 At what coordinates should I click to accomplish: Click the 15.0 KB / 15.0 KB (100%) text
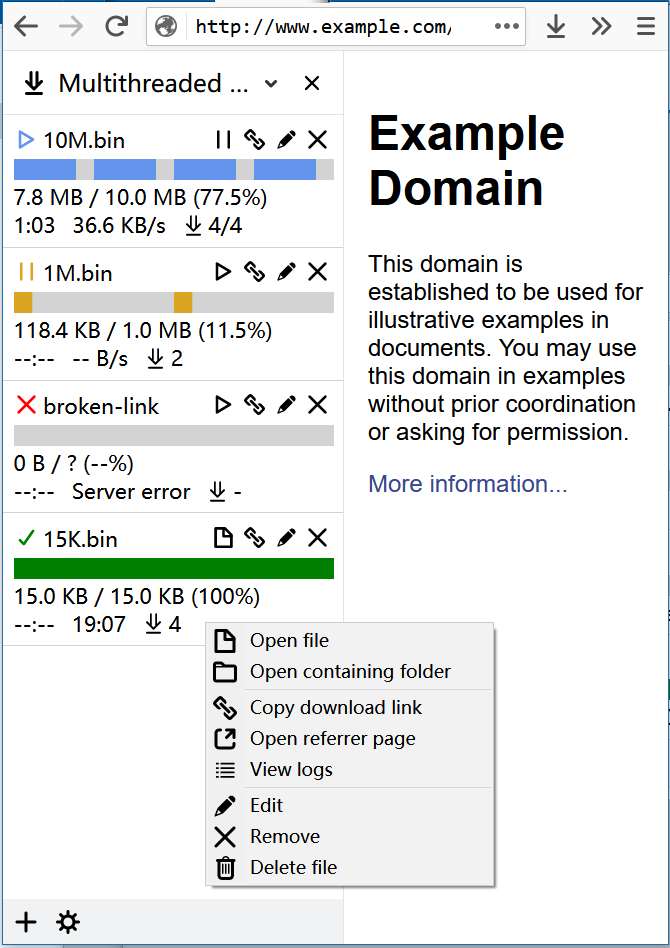coord(137,596)
